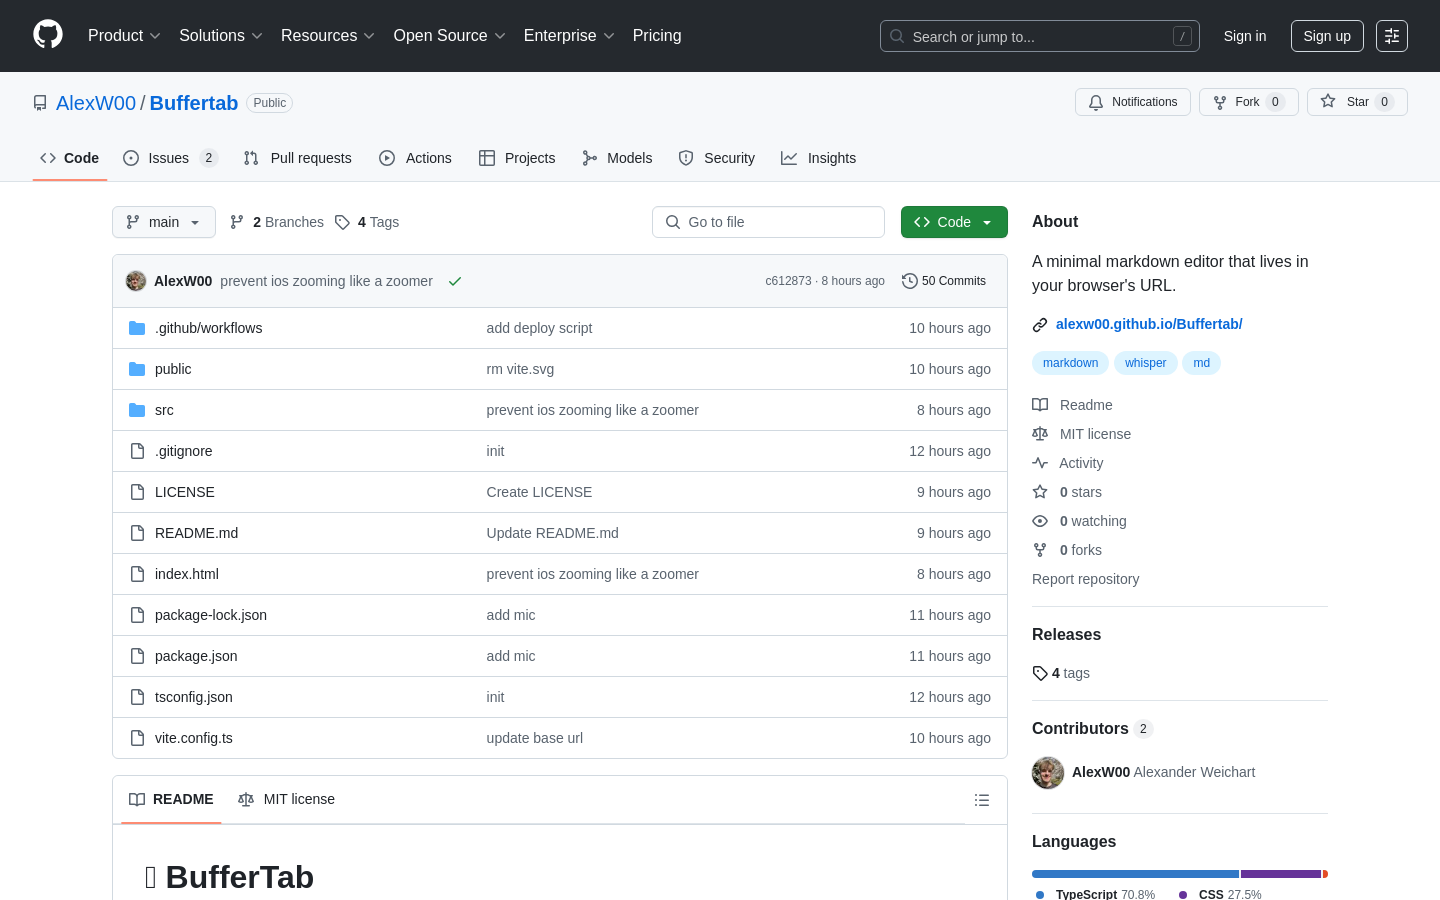Screen dimensions: 1440x900
Task: Focus the Search or jump to field
Action: [x=1039, y=36]
